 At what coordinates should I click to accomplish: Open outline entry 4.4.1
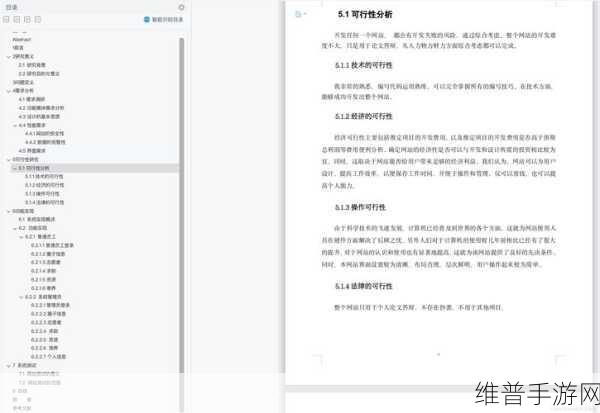45,134
